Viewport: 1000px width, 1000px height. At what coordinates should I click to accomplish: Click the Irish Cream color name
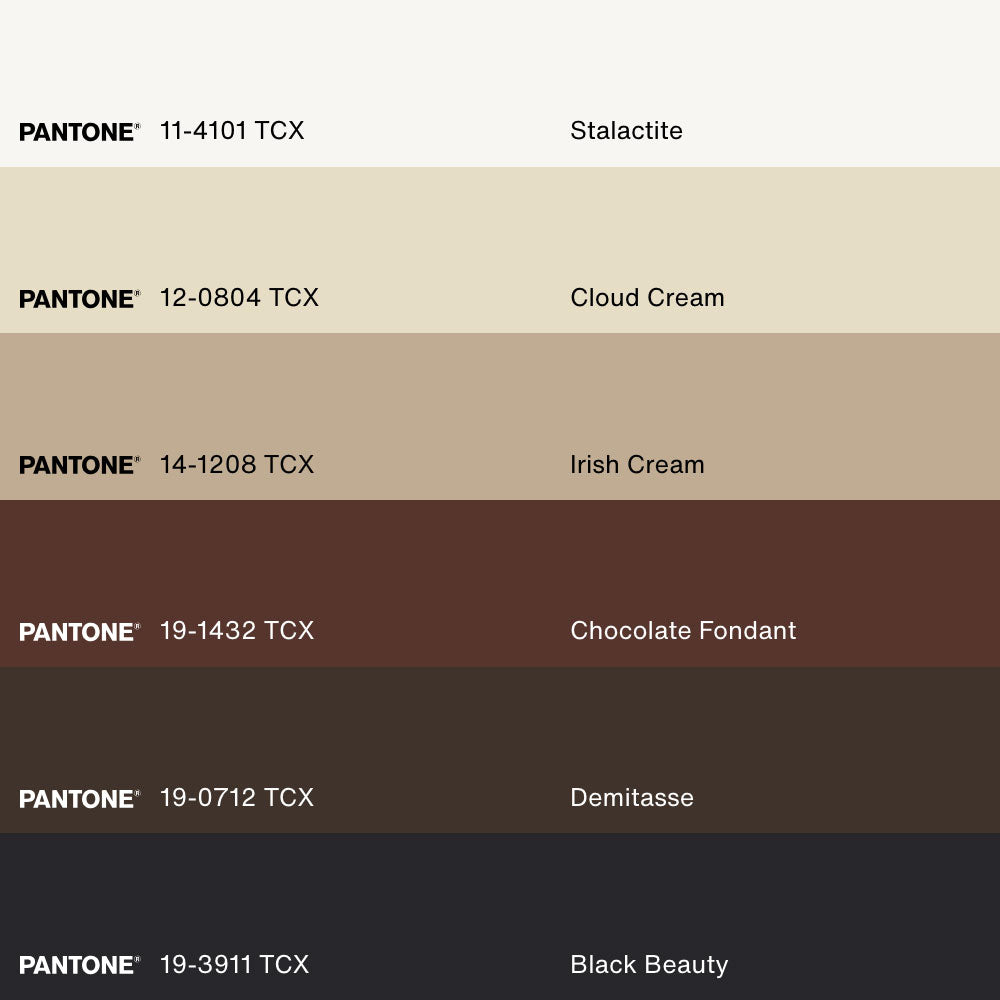click(x=637, y=464)
